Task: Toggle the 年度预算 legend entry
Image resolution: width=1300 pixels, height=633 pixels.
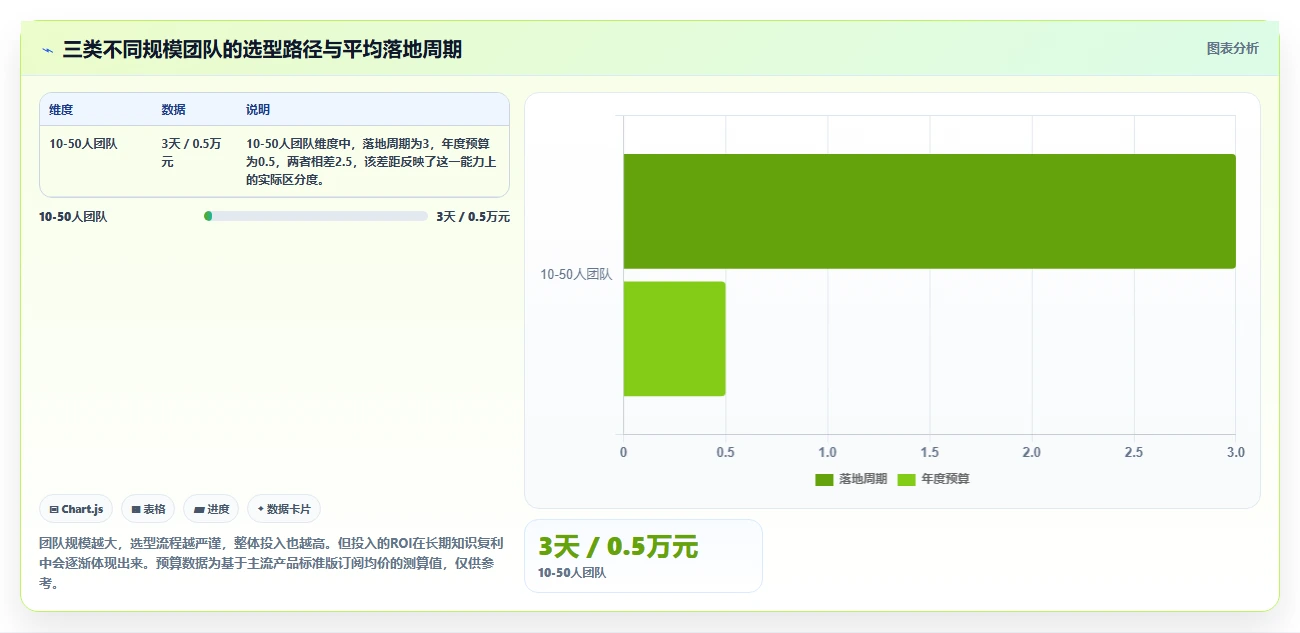Action: pyautogui.click(x=933, y=479)
